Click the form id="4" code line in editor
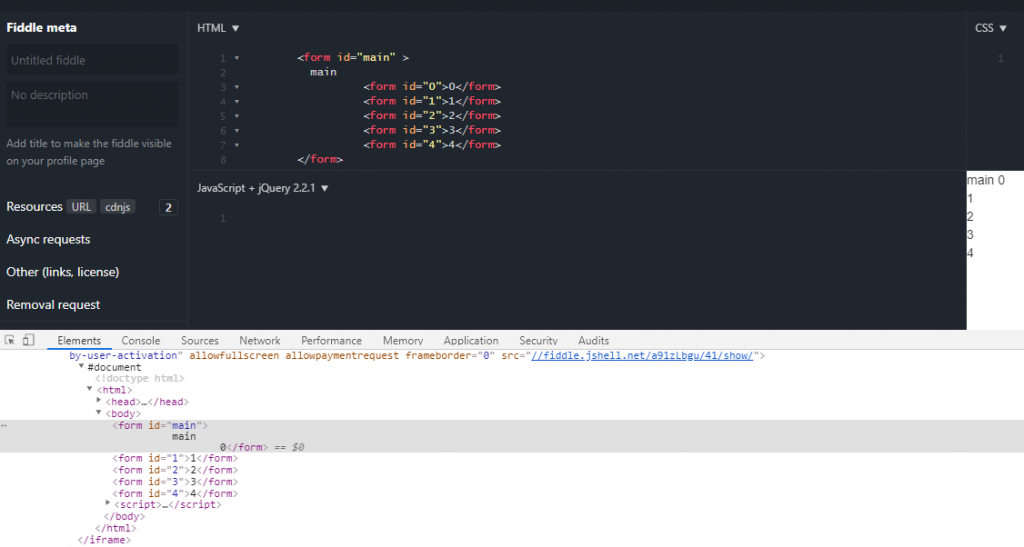Viewport: 1024px width, 547px height. pos(432,144)
